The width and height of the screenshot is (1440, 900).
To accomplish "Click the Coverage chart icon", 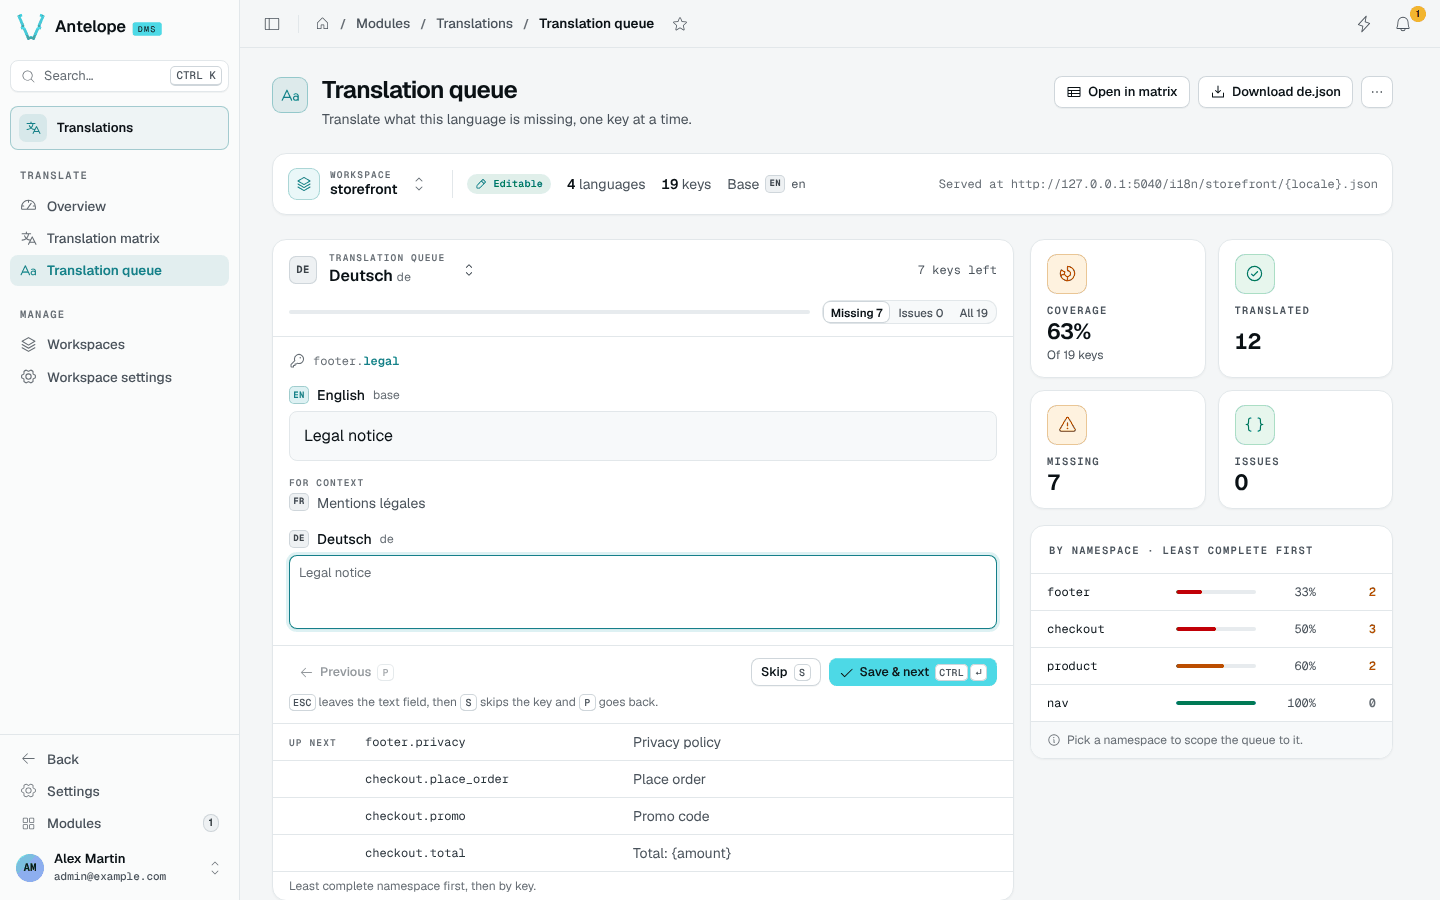I will click(1067, 274).
